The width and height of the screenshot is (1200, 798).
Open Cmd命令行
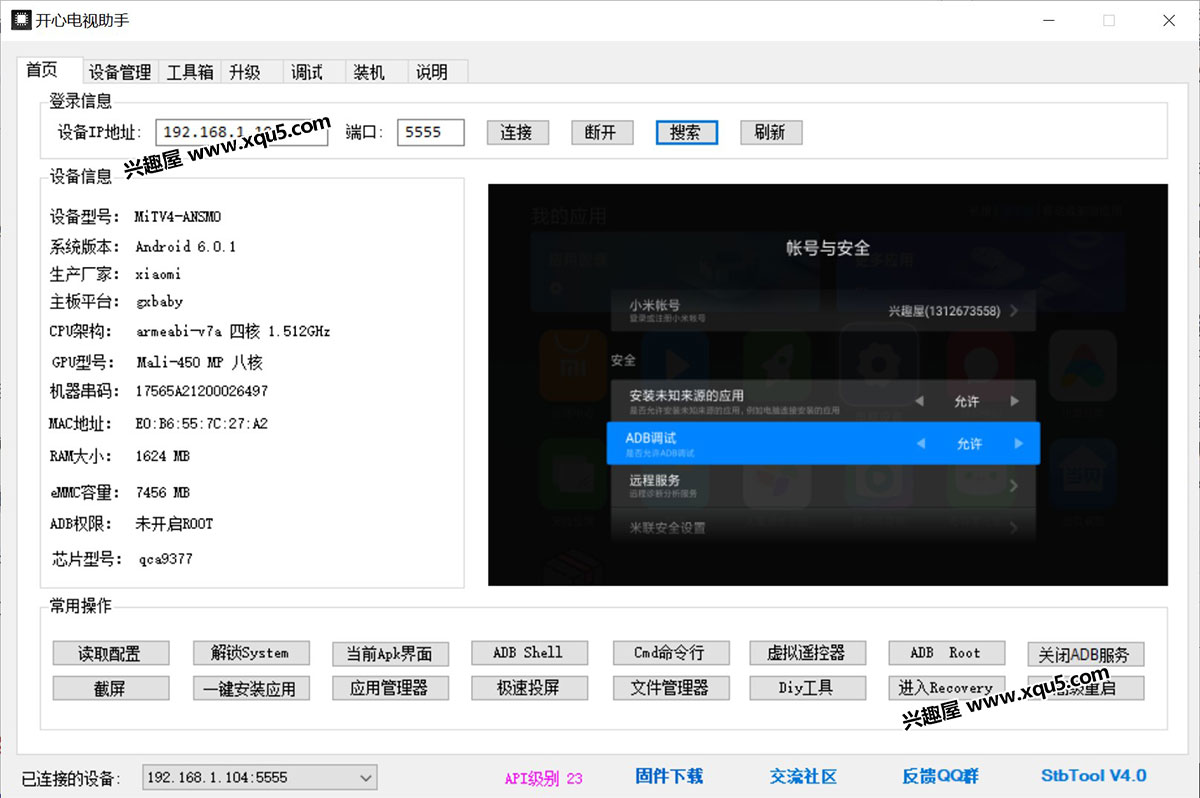point(670,653)
